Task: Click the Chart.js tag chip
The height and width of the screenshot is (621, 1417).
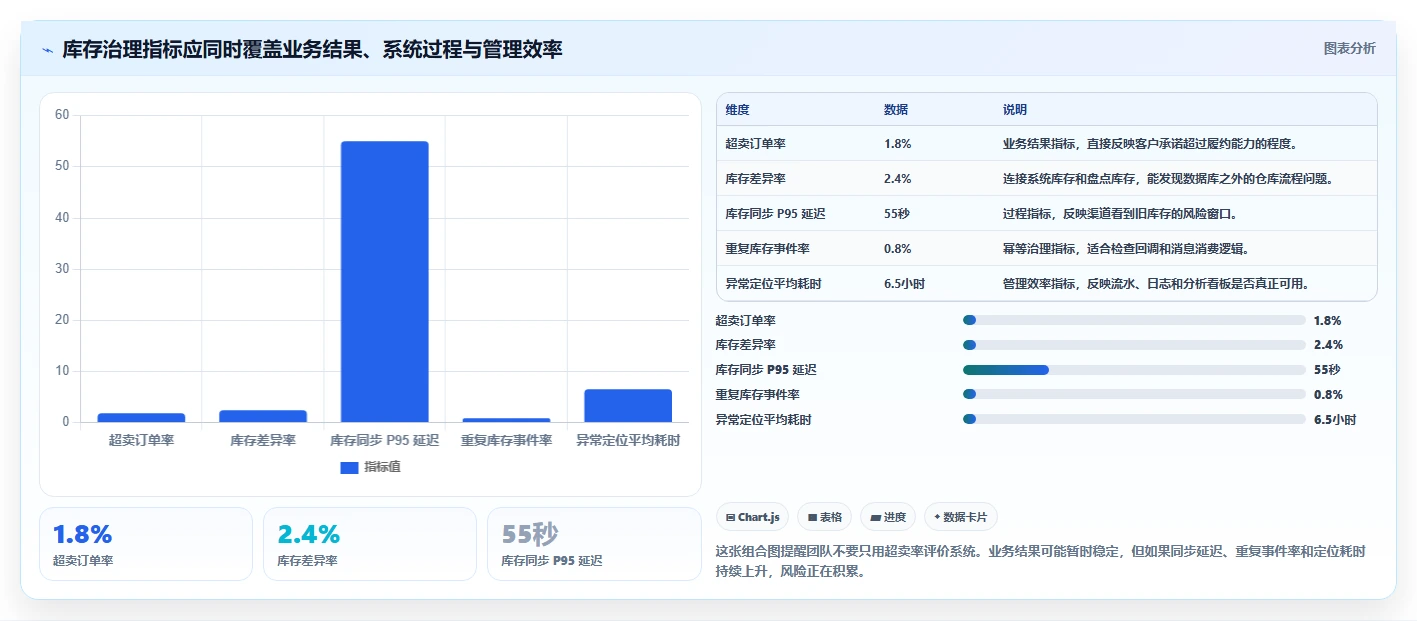Action: point(752,517)
